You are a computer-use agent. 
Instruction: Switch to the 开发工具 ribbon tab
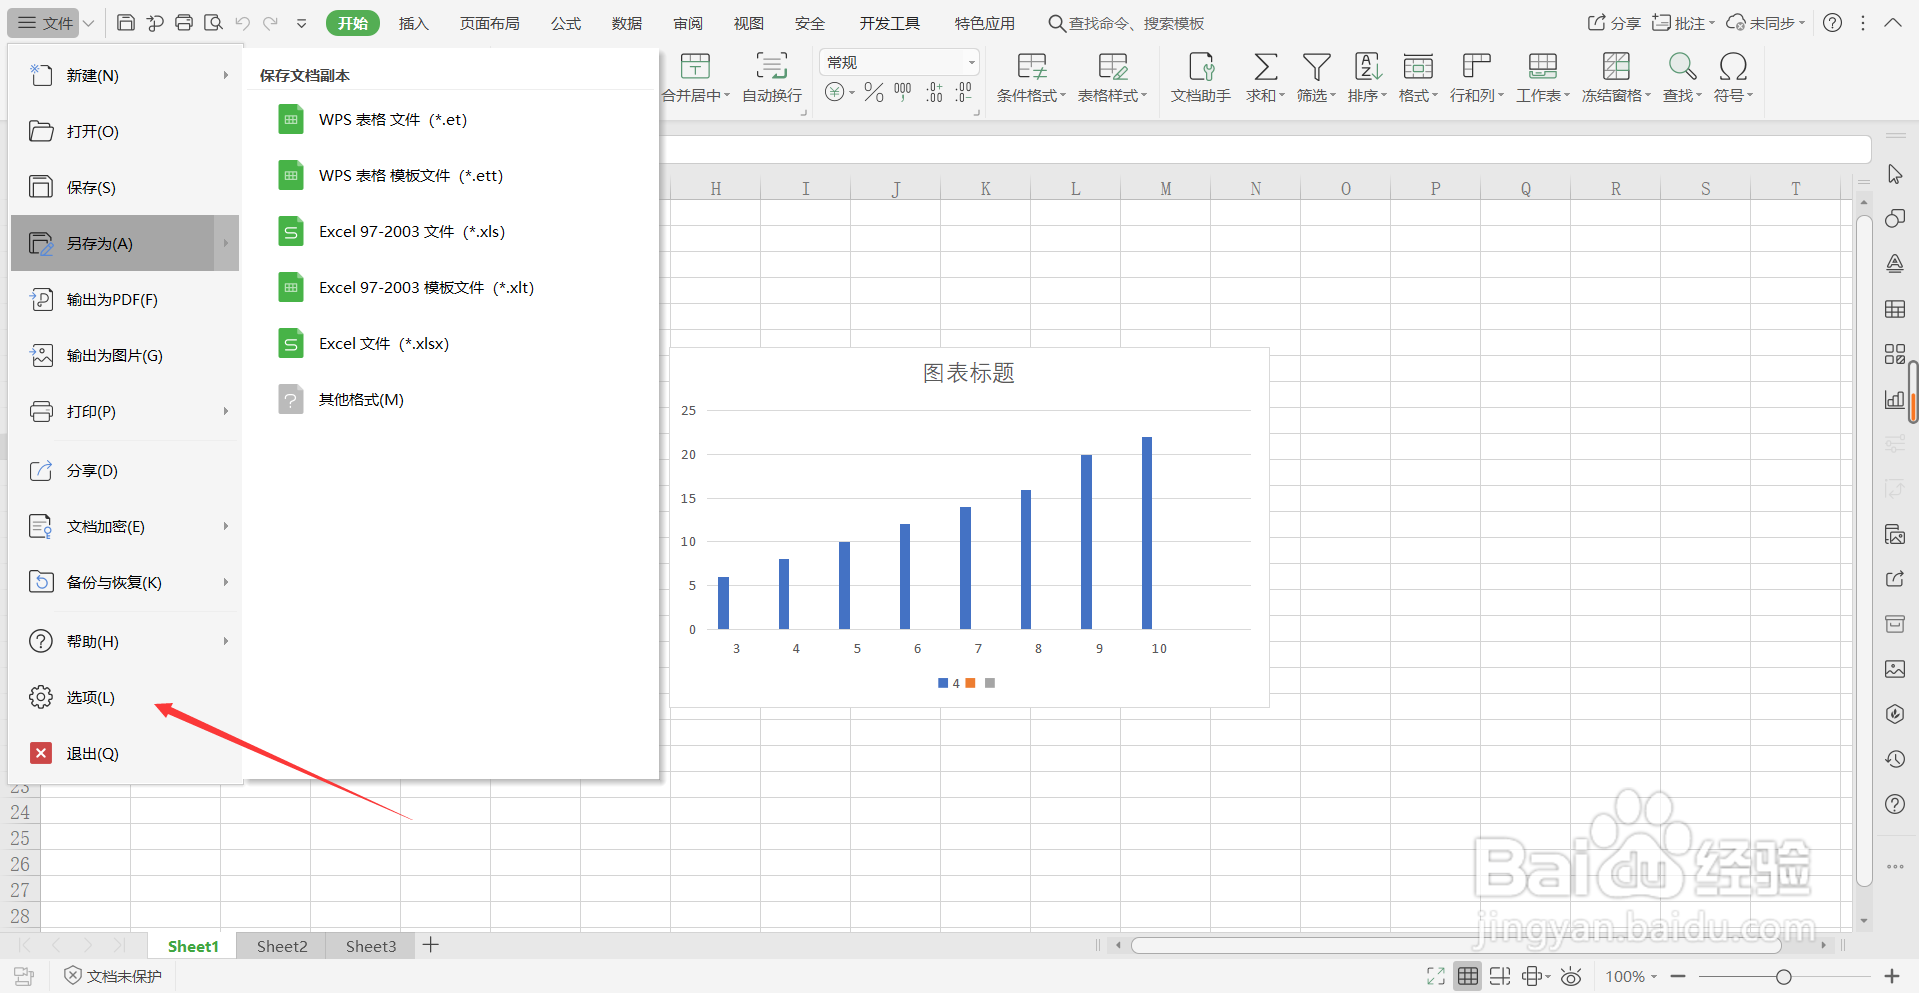tap(890, 23)
